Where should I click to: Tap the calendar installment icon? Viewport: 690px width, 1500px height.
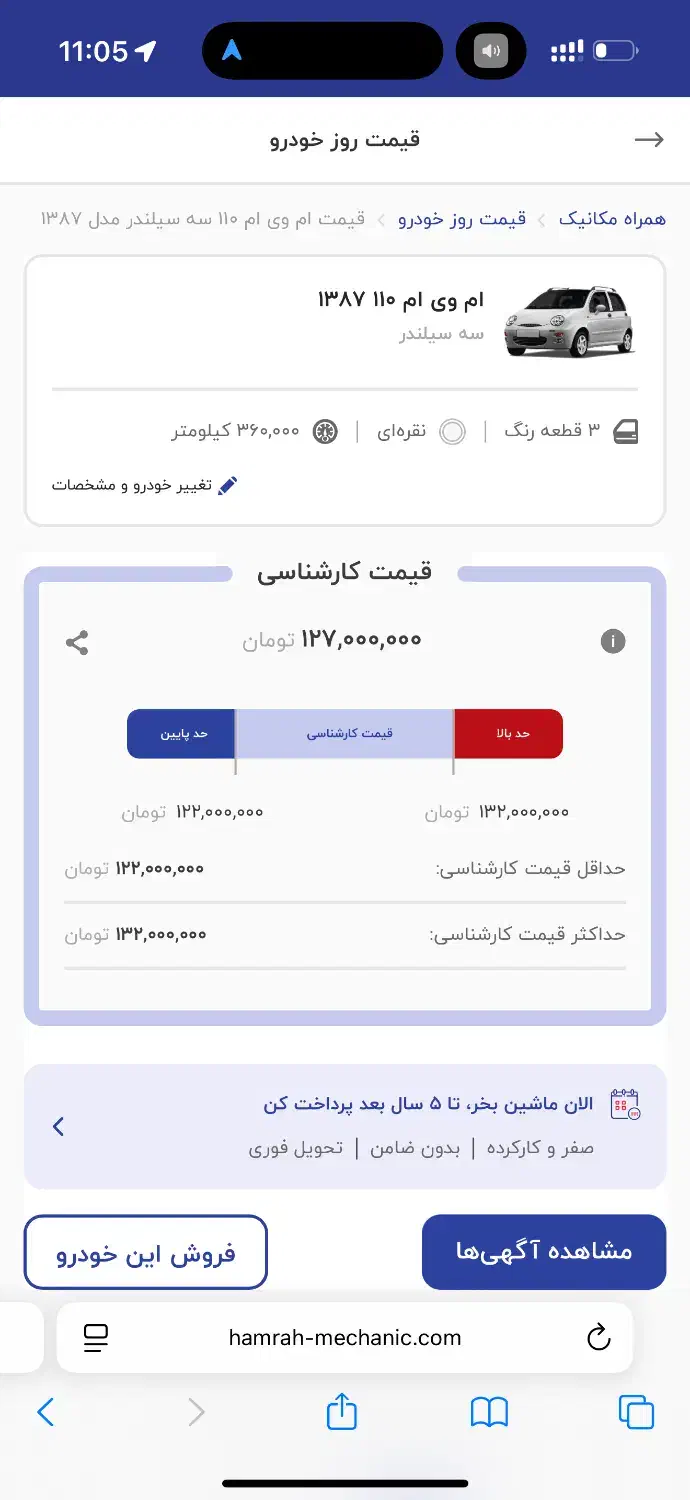pos(625,1104)
